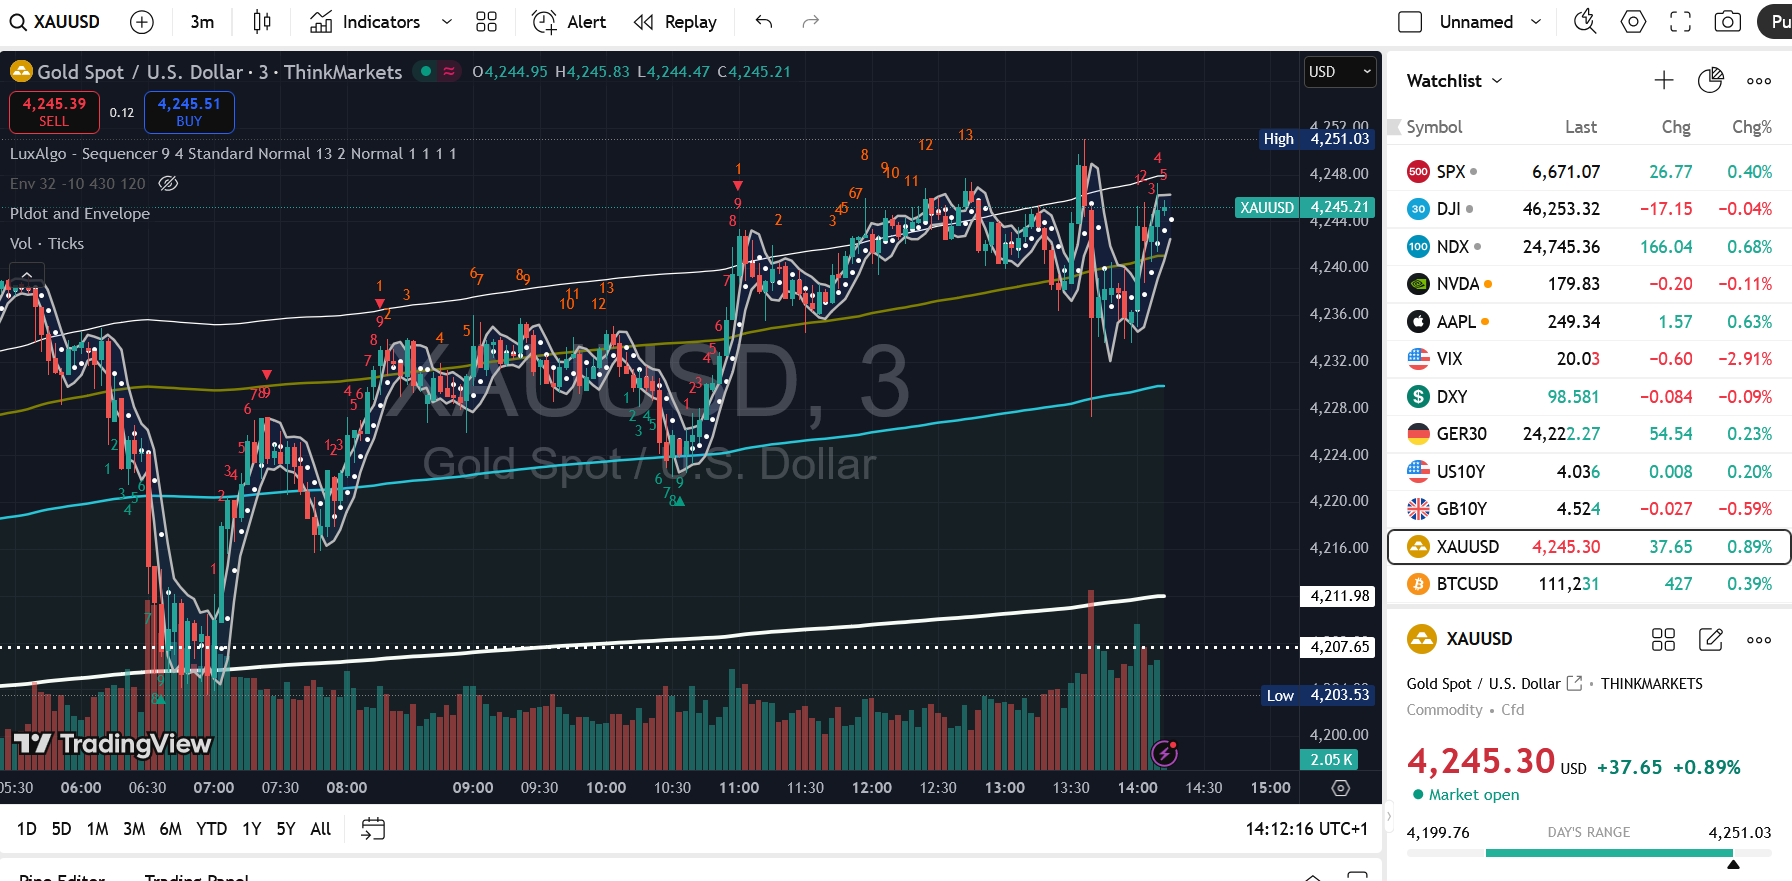Start Bar Replay mode
This screenshot has height=881, width=1792.
click(x=676, y=22)
